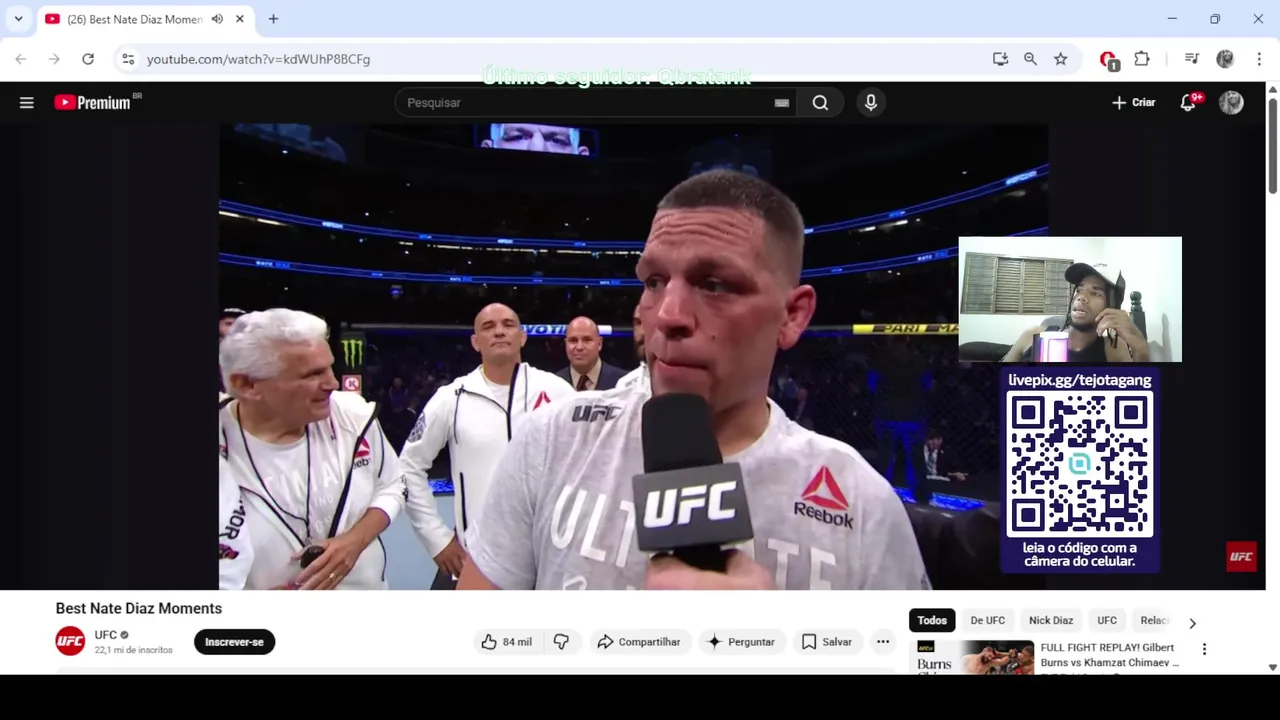This screenshot has width=1280, height=720.
Task: Select the Nick Diaz filter chip
Action: [x=1051, y=620]
